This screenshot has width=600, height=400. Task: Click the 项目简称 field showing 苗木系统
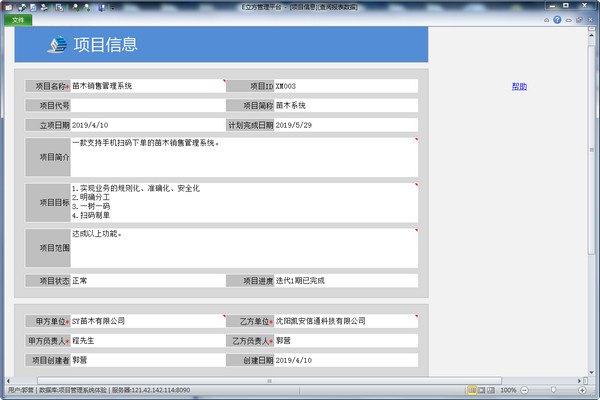tap(346, 105)
